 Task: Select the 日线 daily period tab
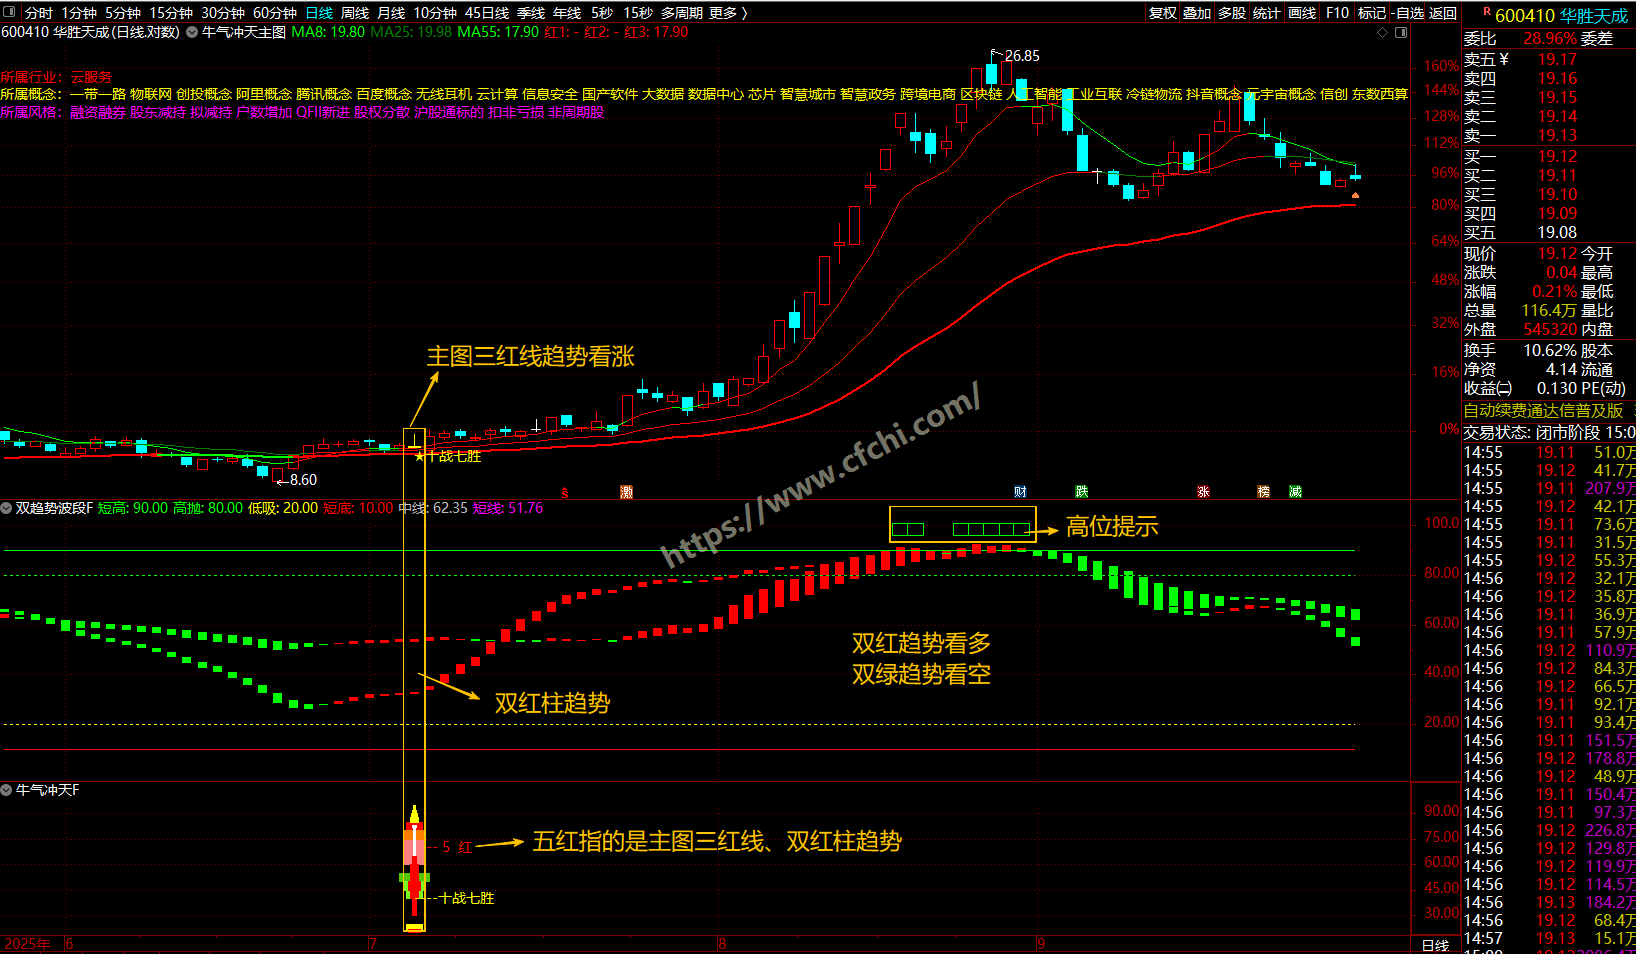pos(319,13)
